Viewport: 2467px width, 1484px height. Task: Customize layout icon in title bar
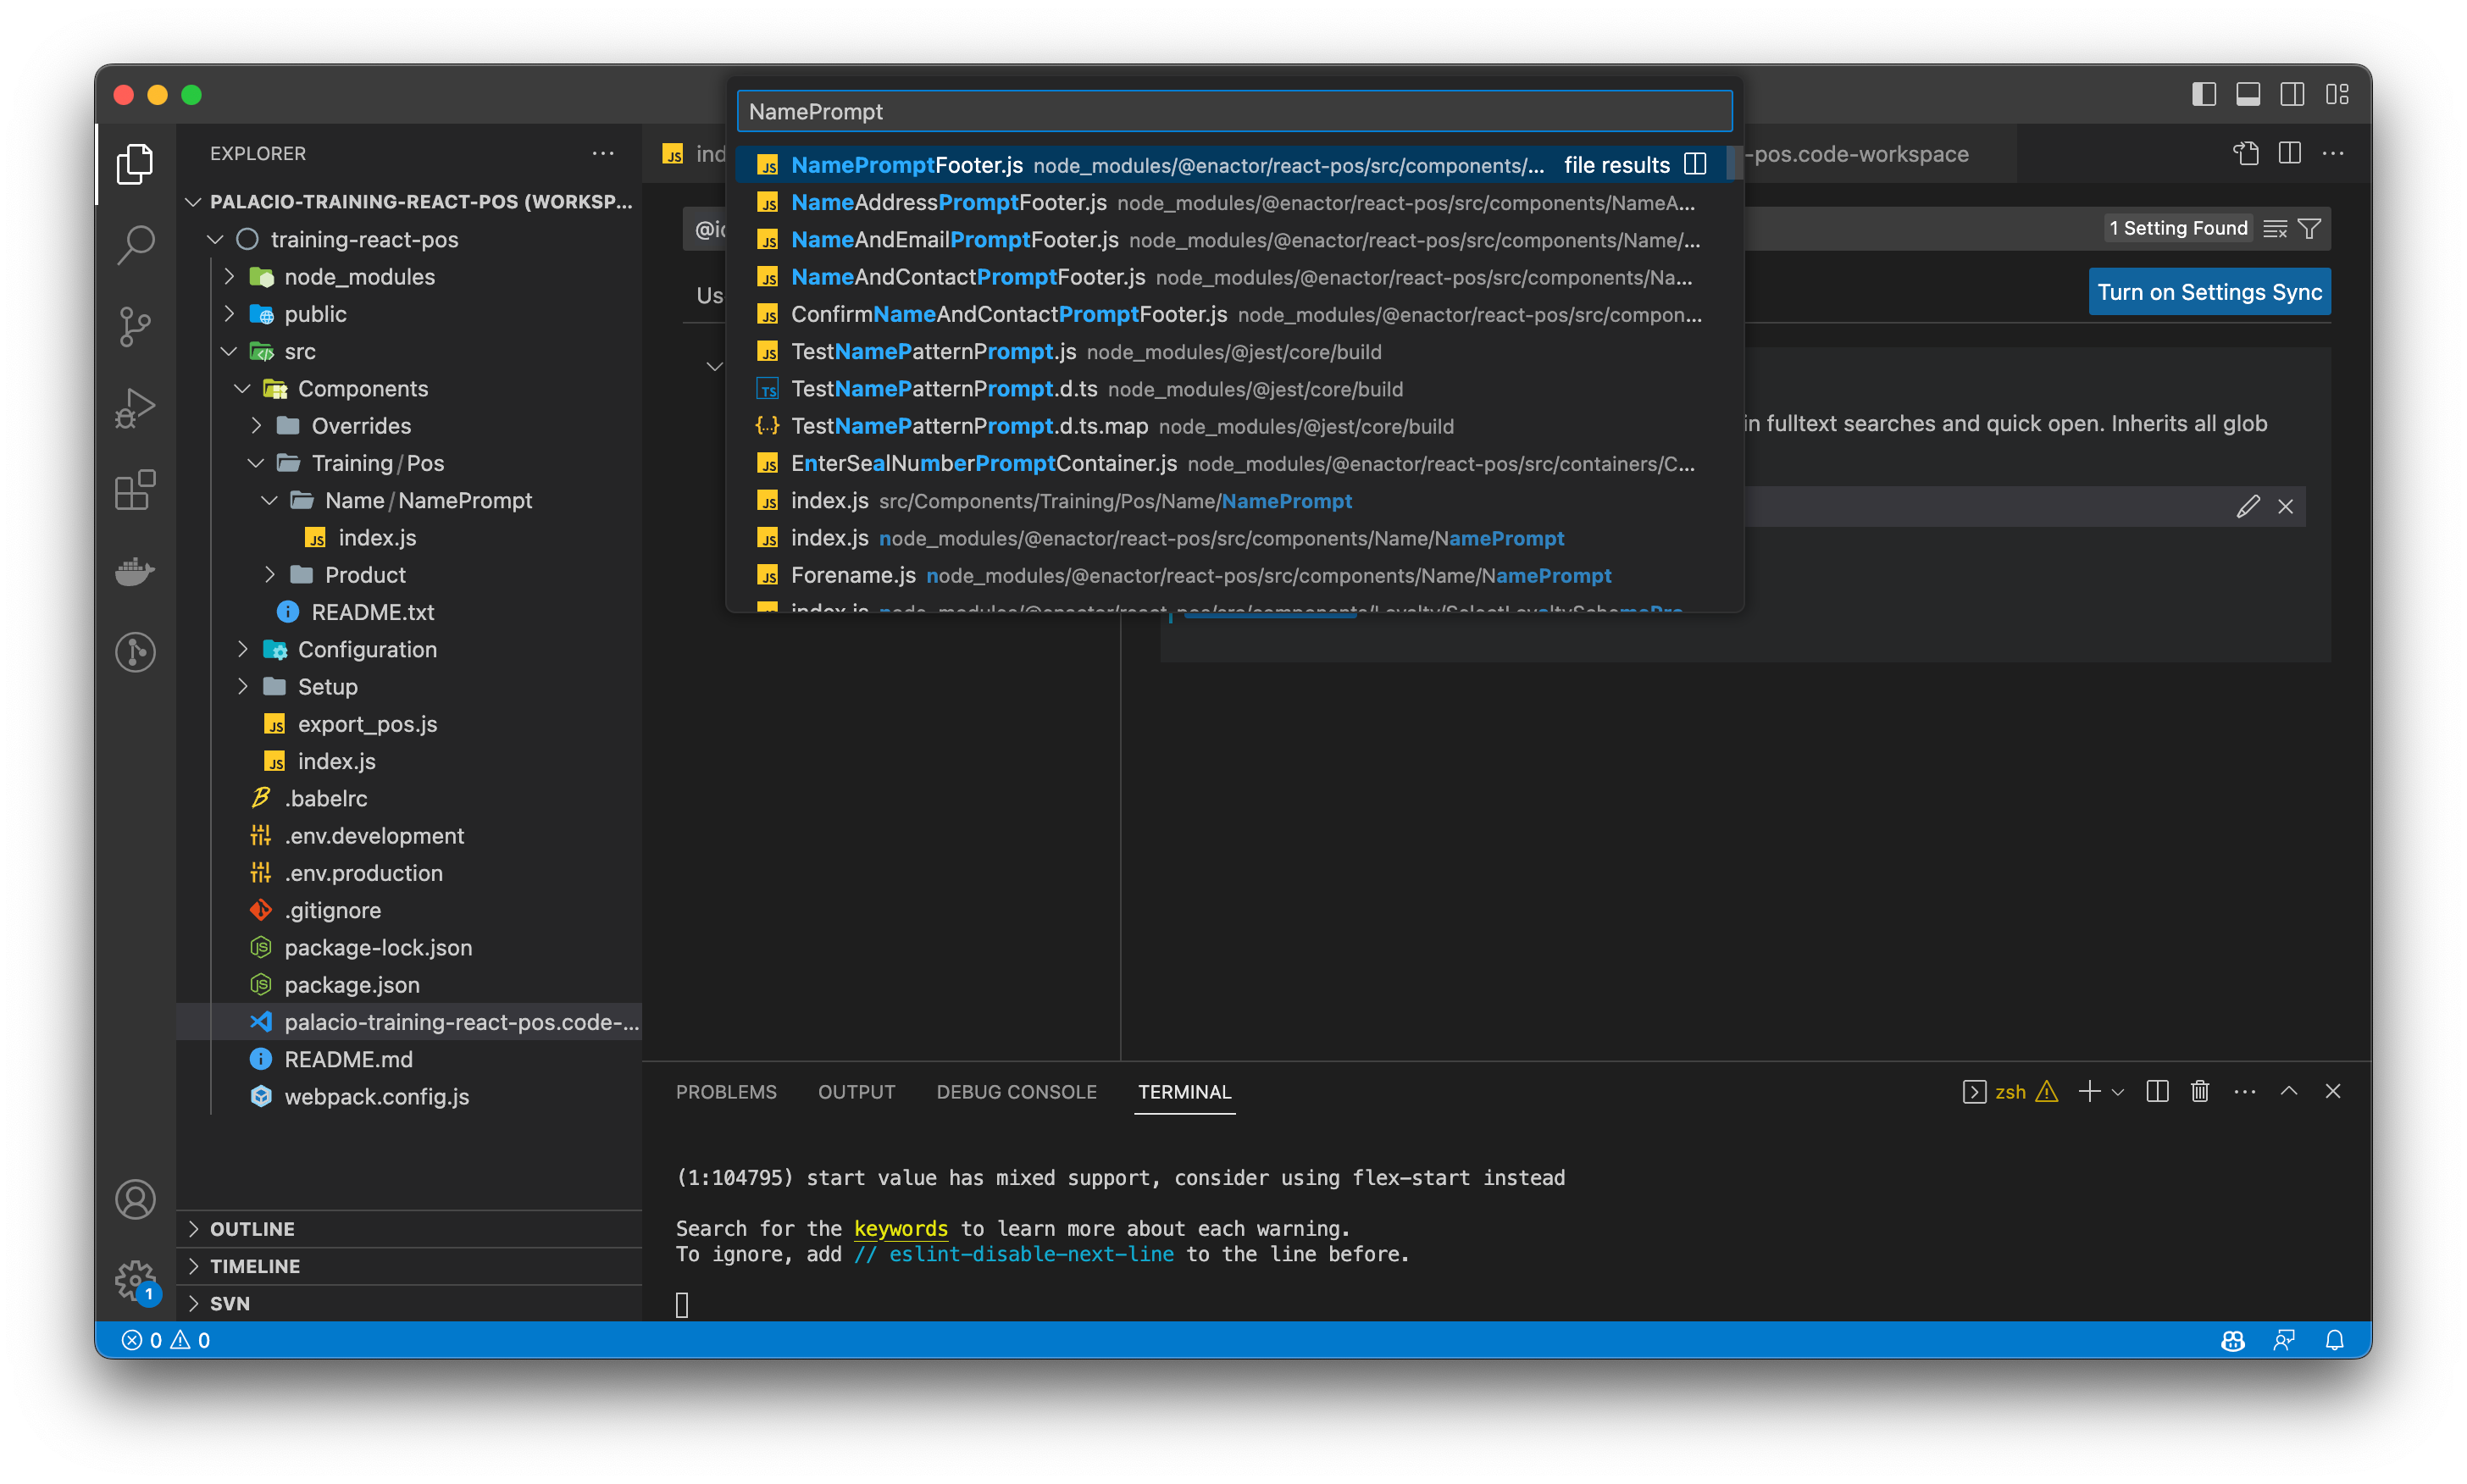(x=2337, y=94)
